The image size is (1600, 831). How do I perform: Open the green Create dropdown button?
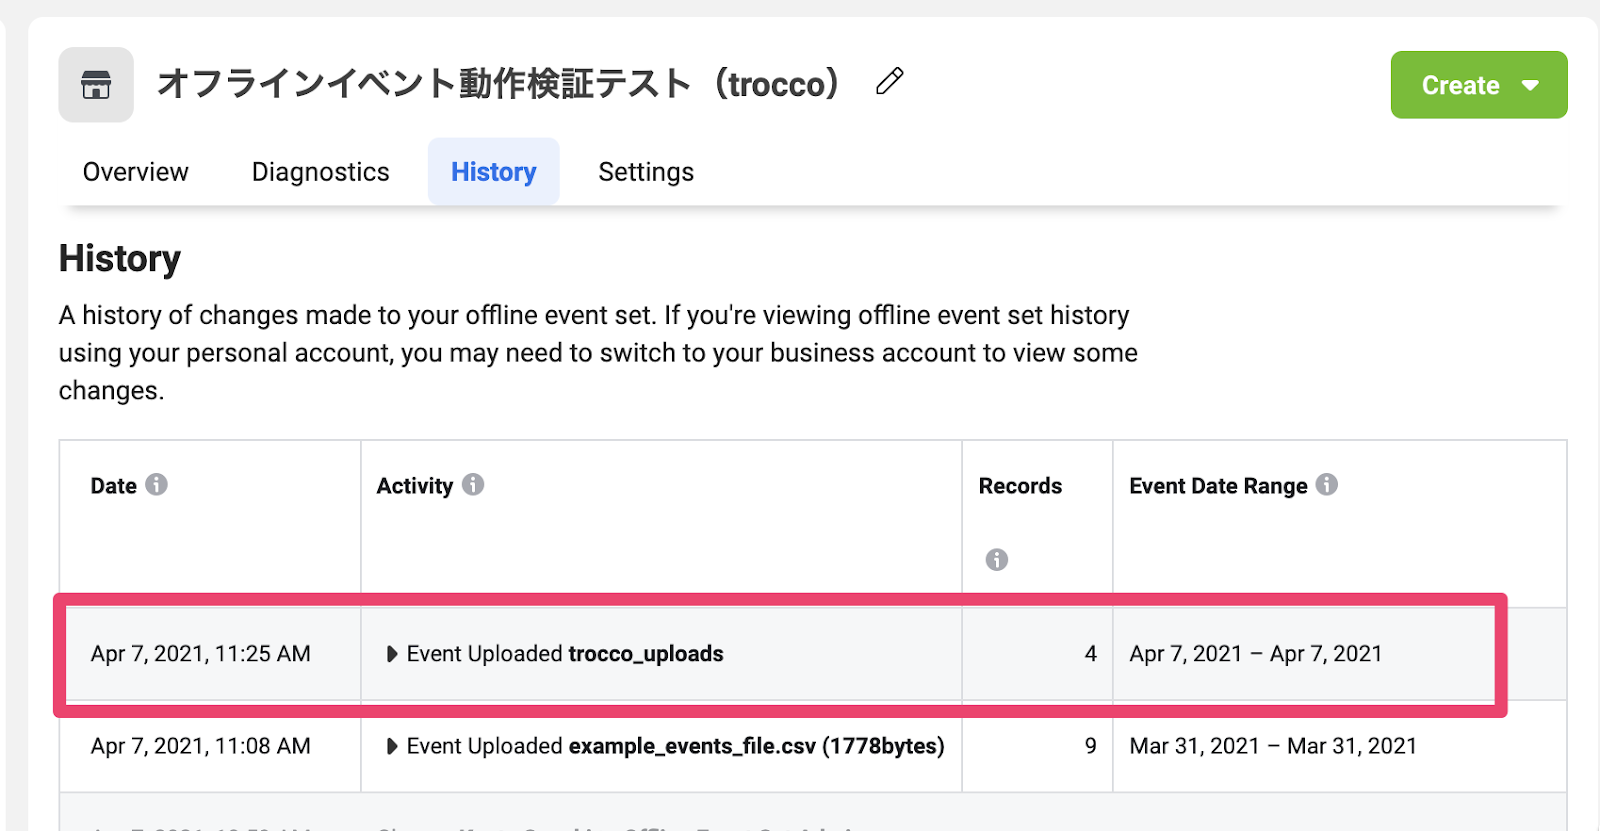tap(1479, 85)
